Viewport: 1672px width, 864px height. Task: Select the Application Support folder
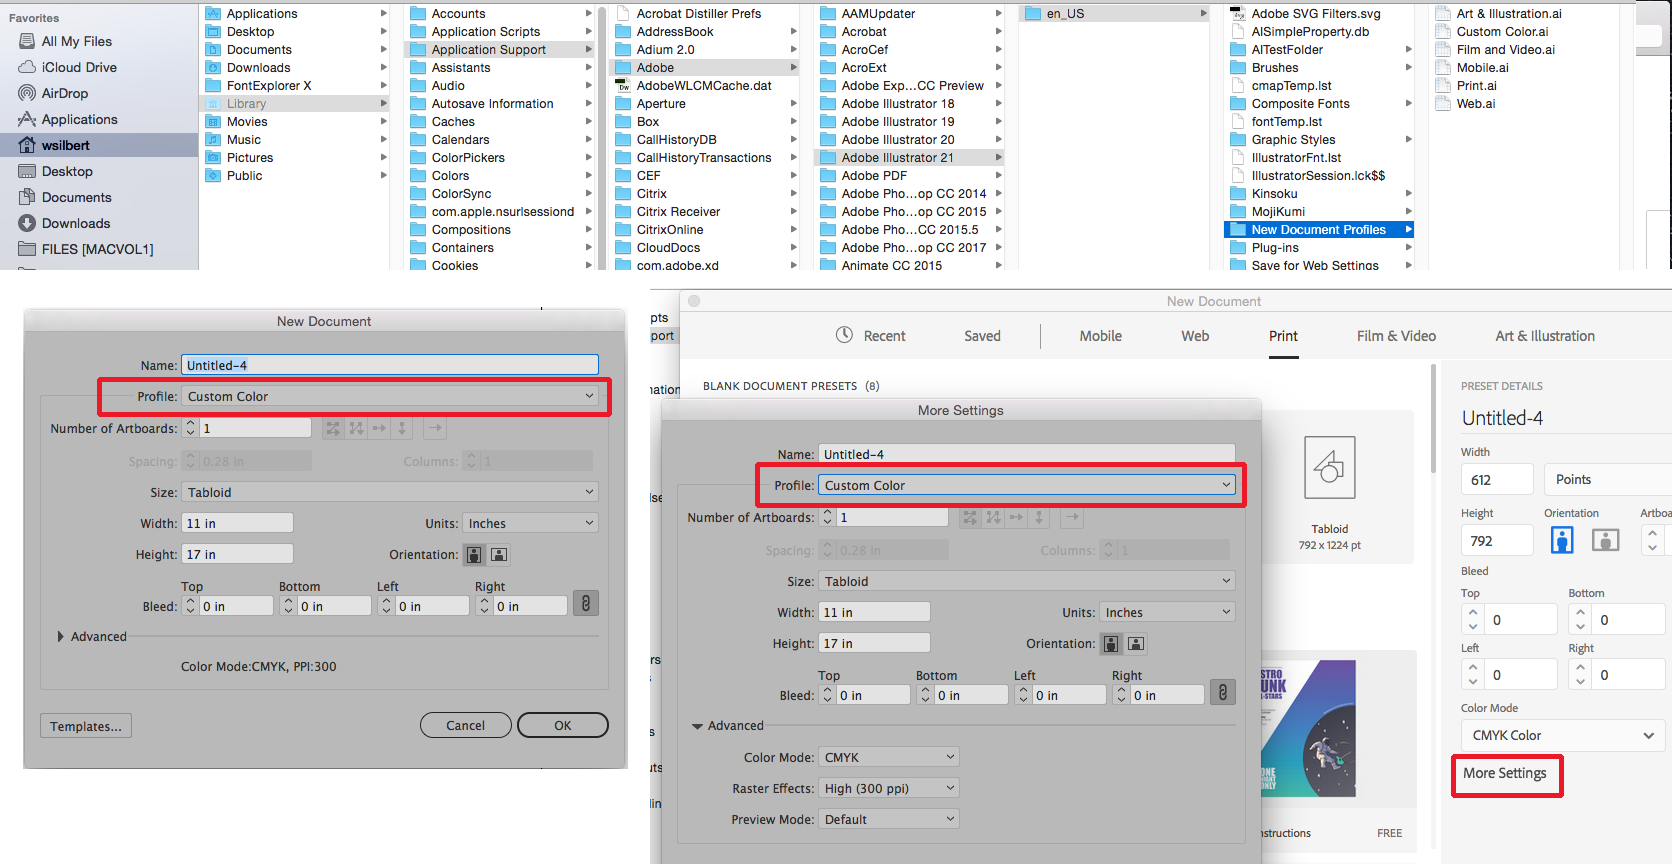click(501, 50)
